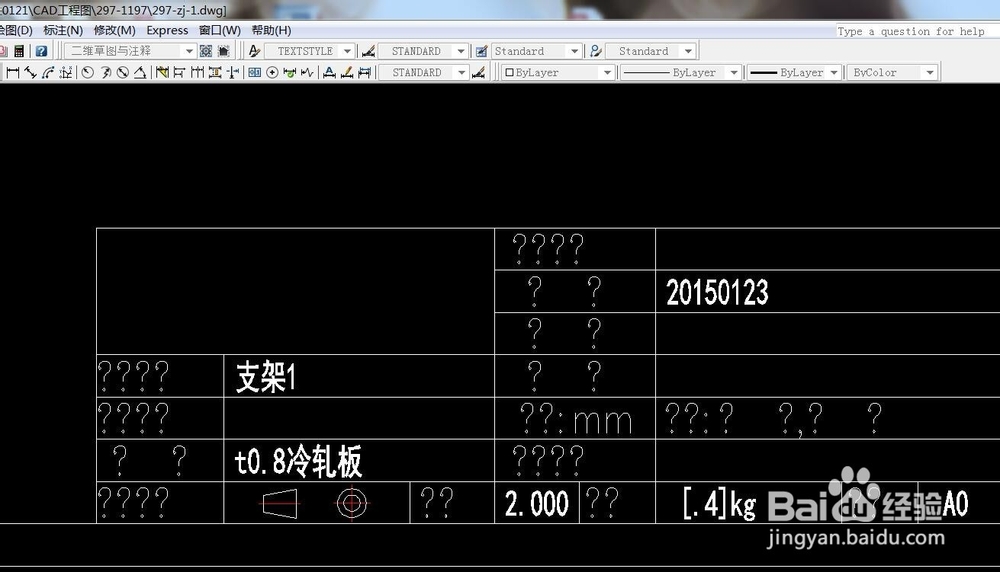Open the 绘图(D) menu
Screen dimensions: 1000x572
coord(15,30)
